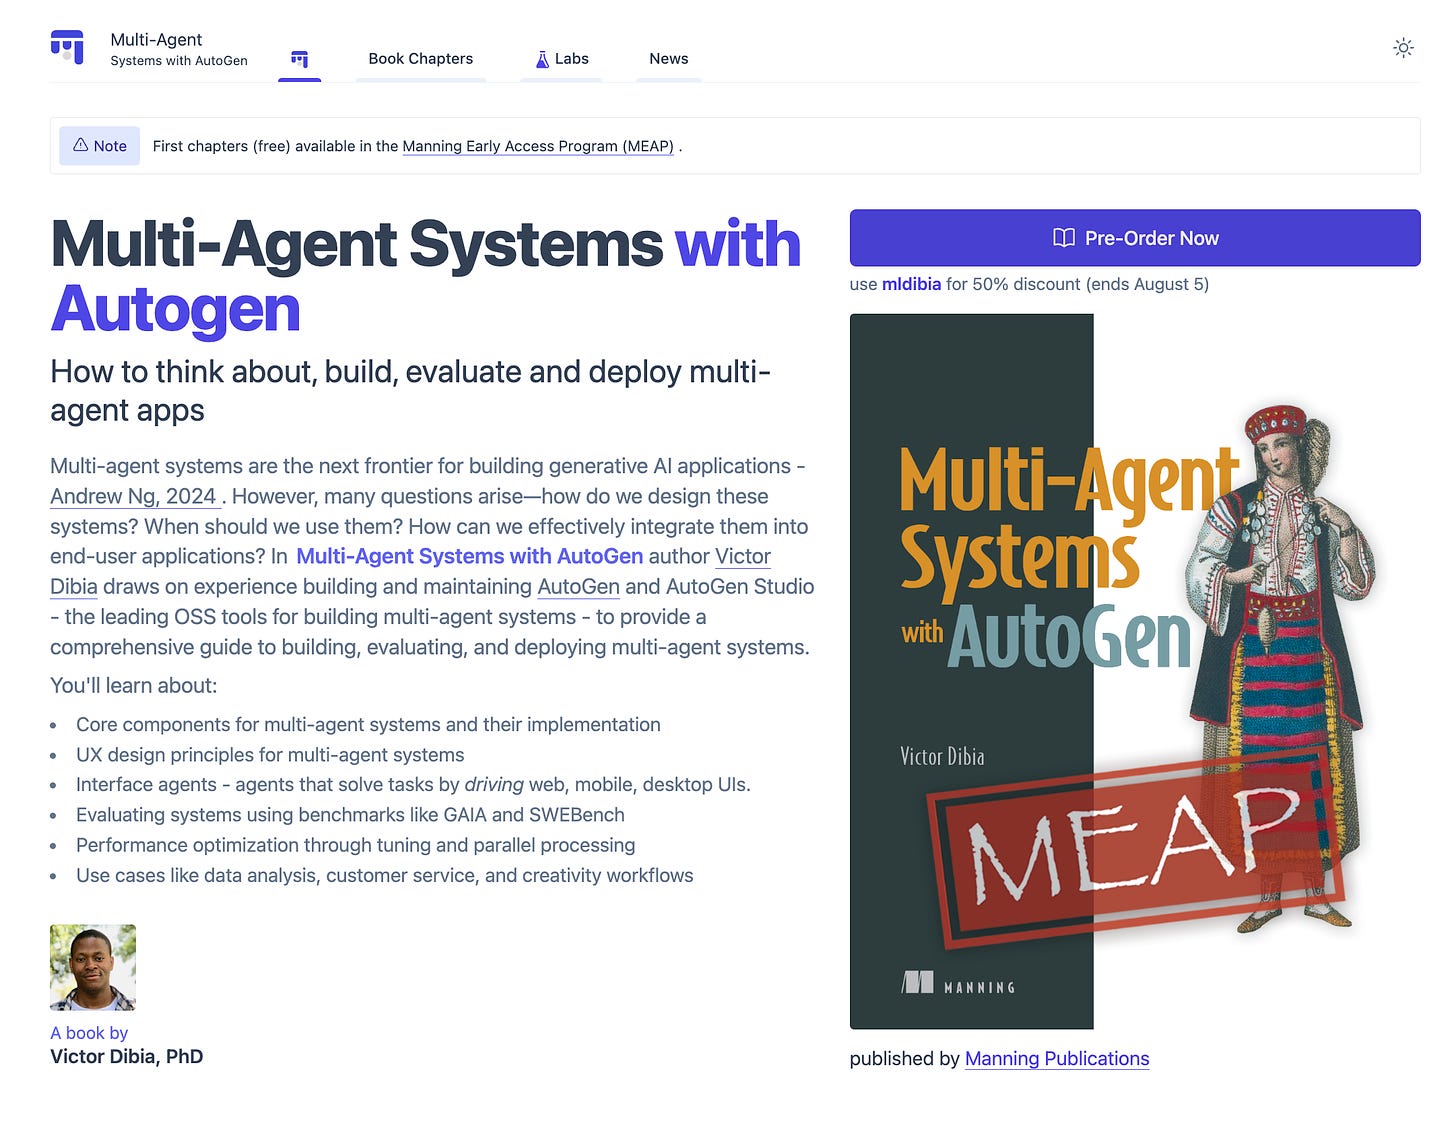Click the 'A book by' text
The image size is (1456, 1127).
click(89, 1033)
